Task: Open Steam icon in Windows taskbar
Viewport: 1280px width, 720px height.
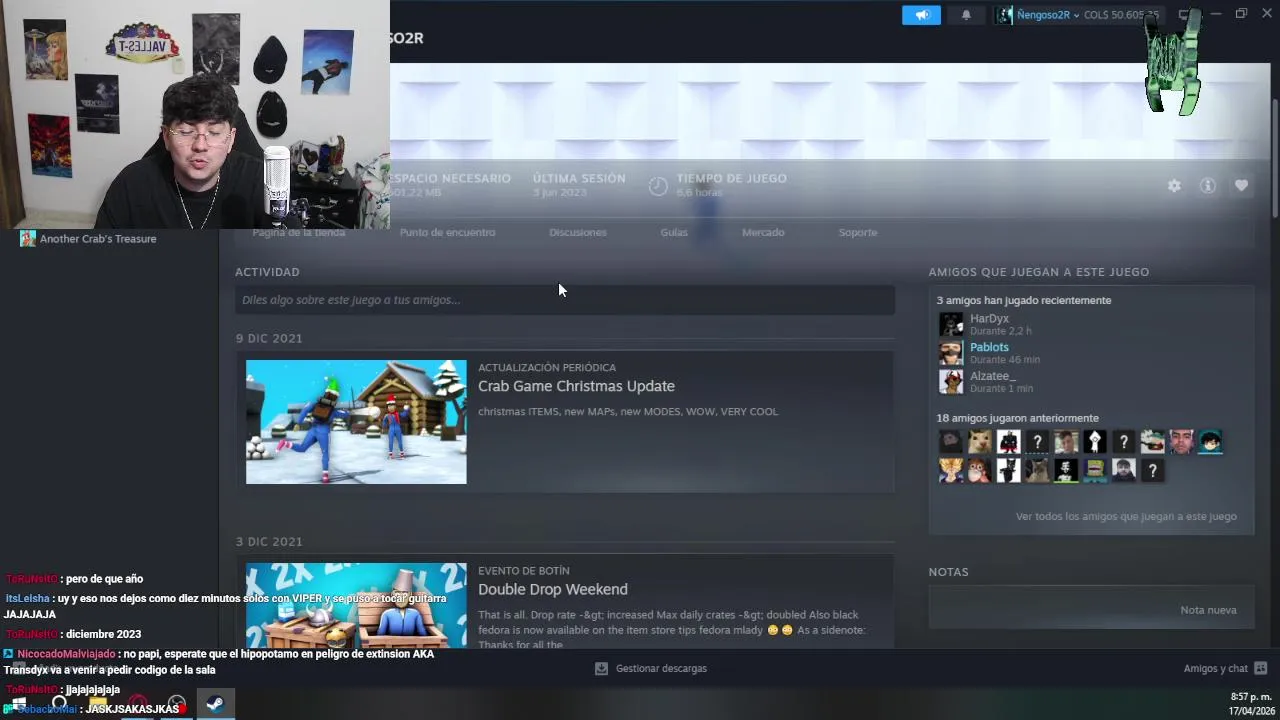Action: [x=215, y=704]
